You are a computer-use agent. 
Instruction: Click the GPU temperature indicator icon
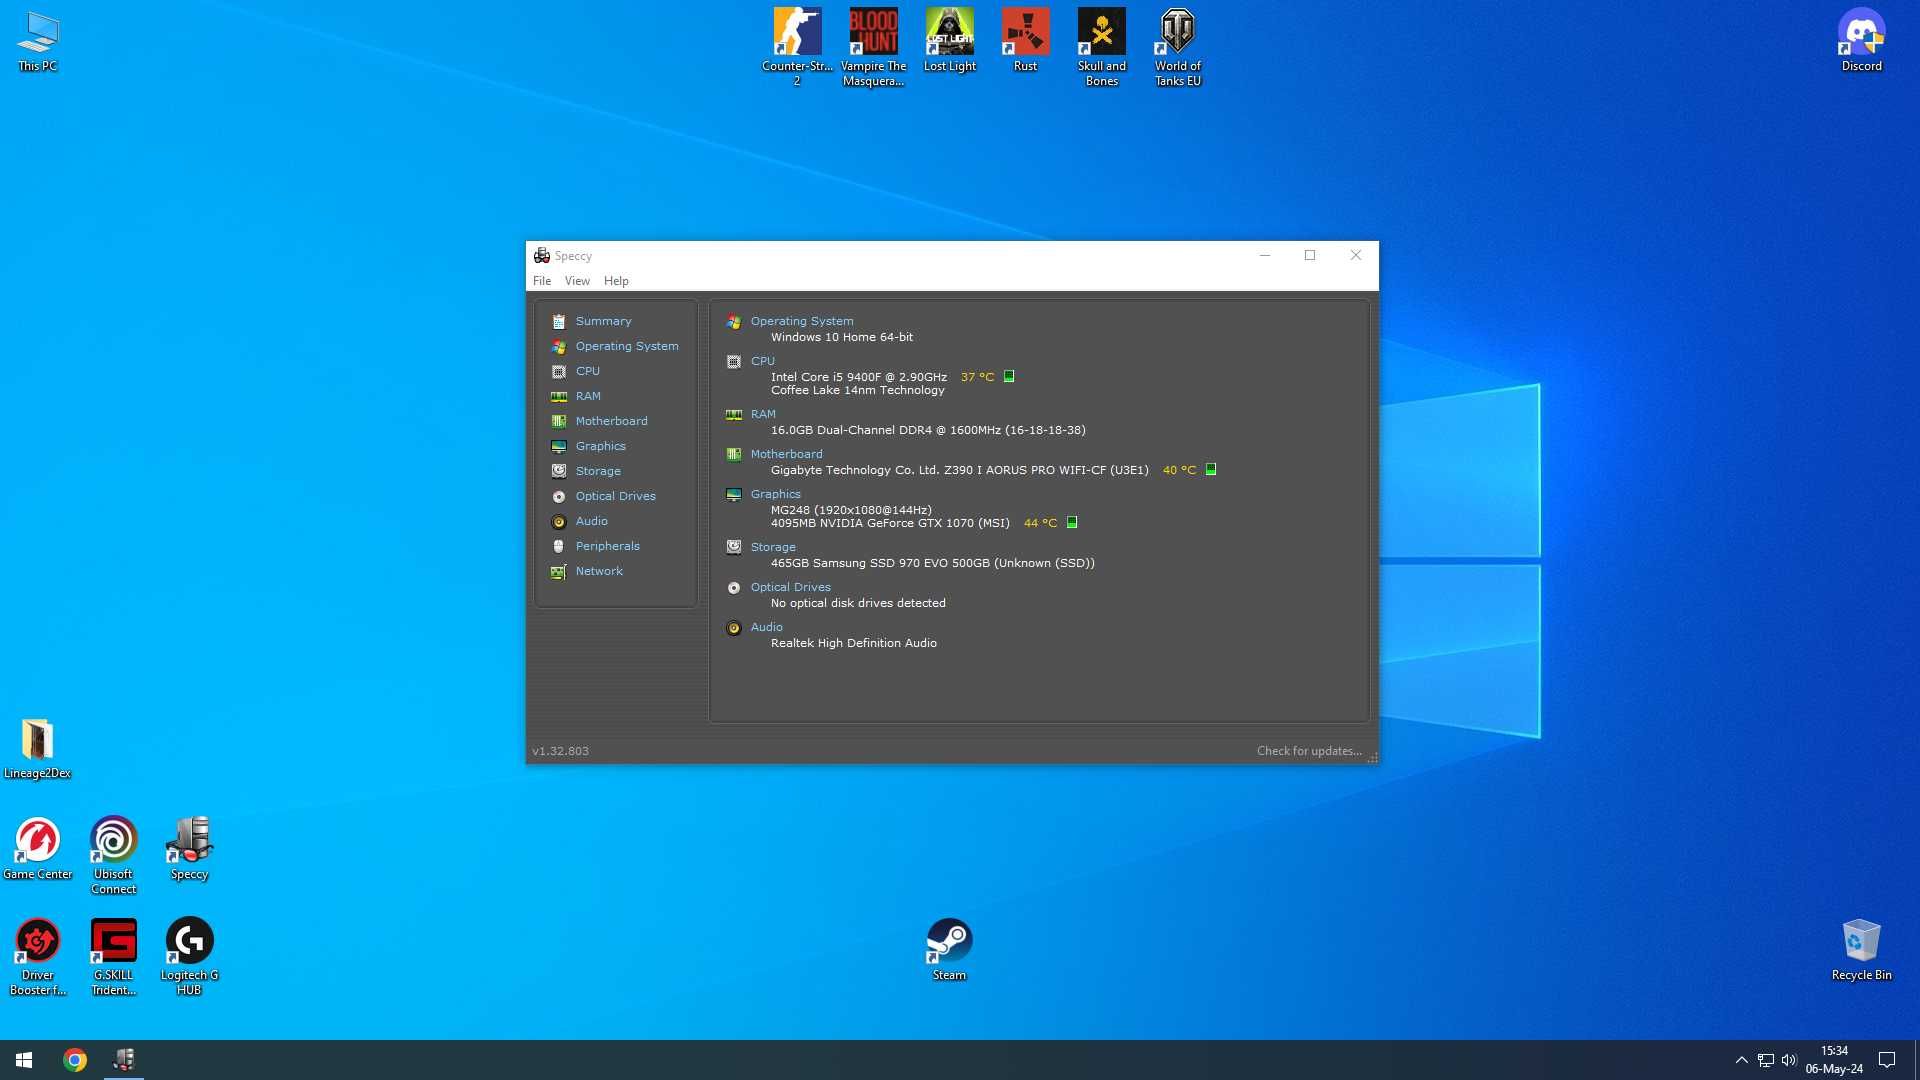[1072, 522]
